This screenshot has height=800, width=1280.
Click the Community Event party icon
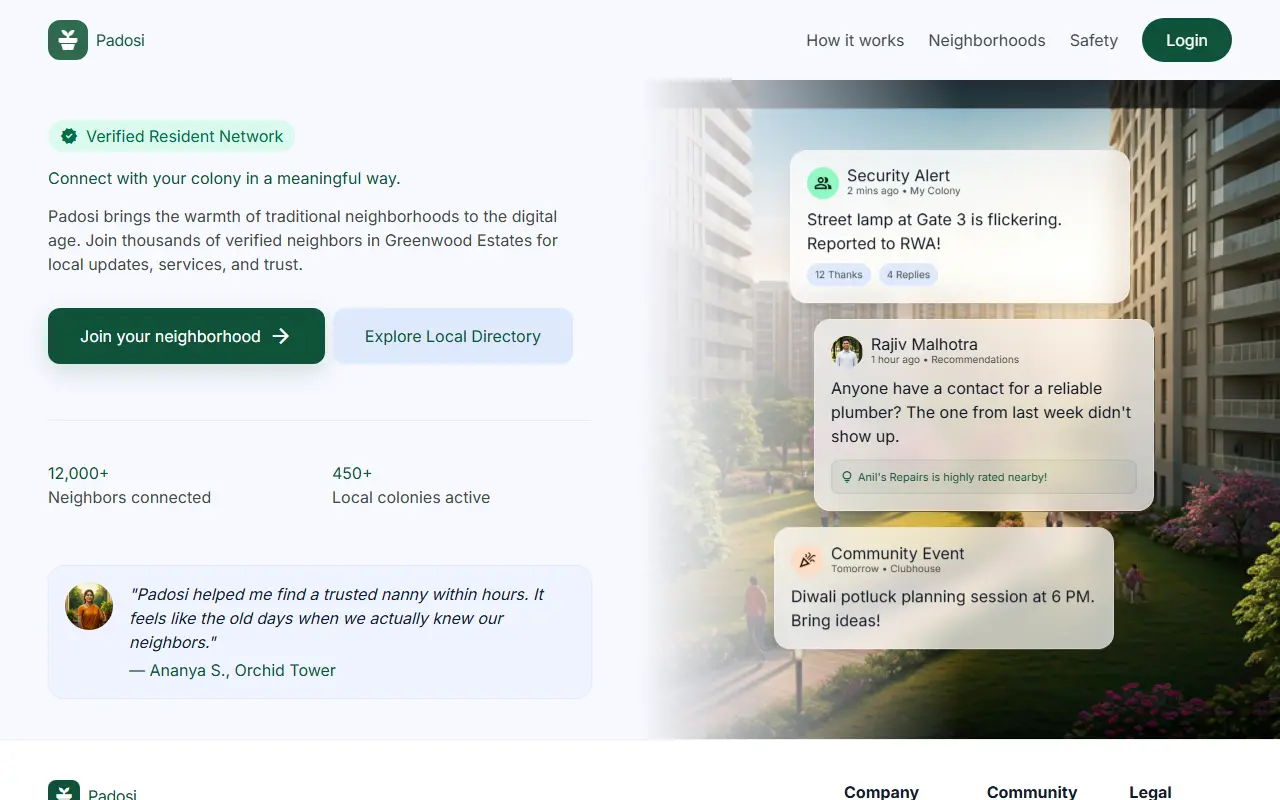pos(807,560)
